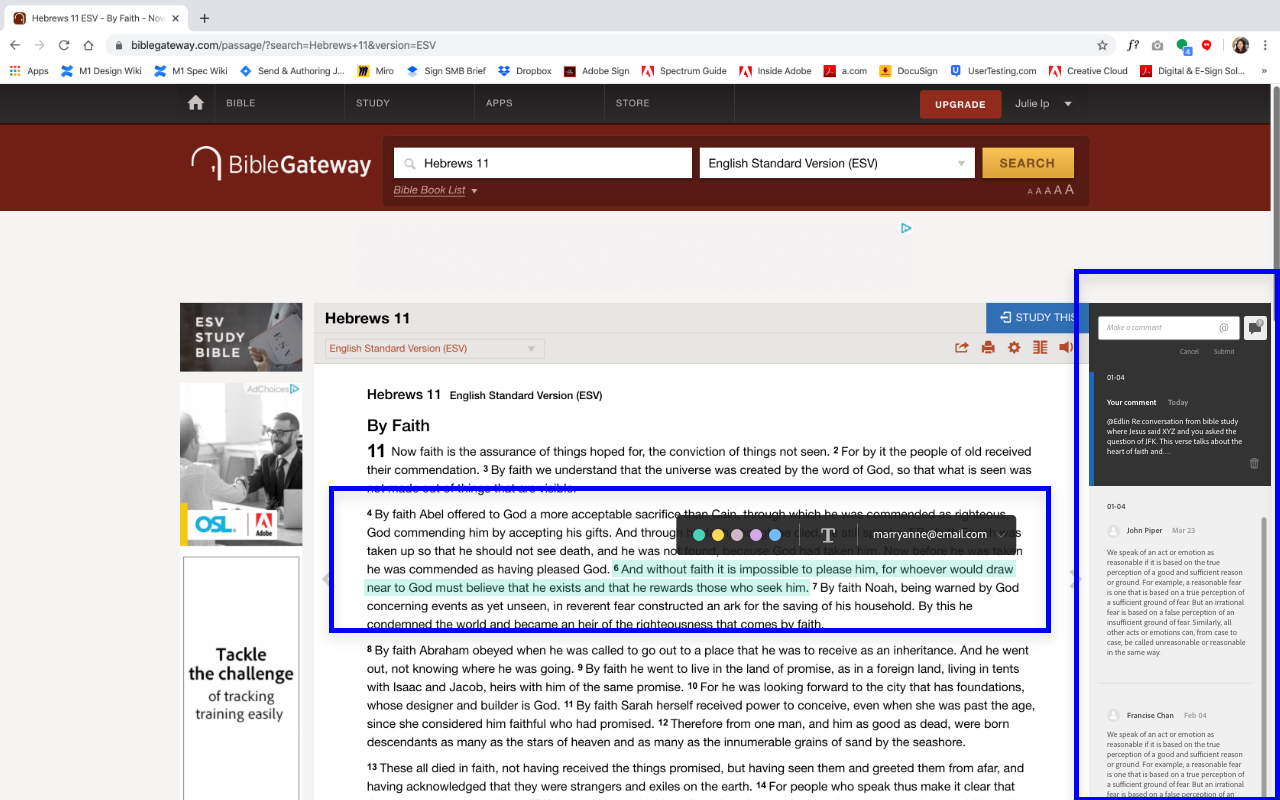Print the passage with the printer icon
1280x800 pixels.
[988, 348]
